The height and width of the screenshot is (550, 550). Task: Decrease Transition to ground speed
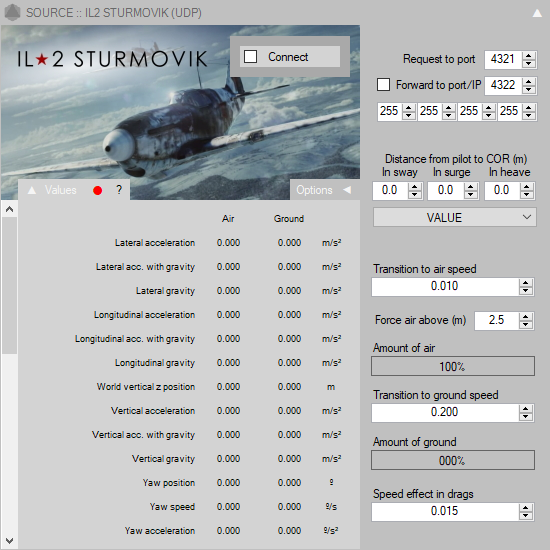click(525, 417)
